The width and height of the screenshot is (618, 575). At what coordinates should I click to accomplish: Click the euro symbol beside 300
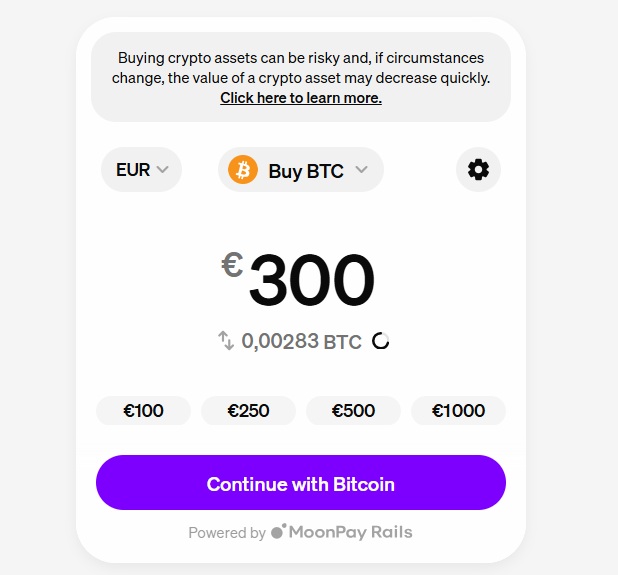point(232,267)
